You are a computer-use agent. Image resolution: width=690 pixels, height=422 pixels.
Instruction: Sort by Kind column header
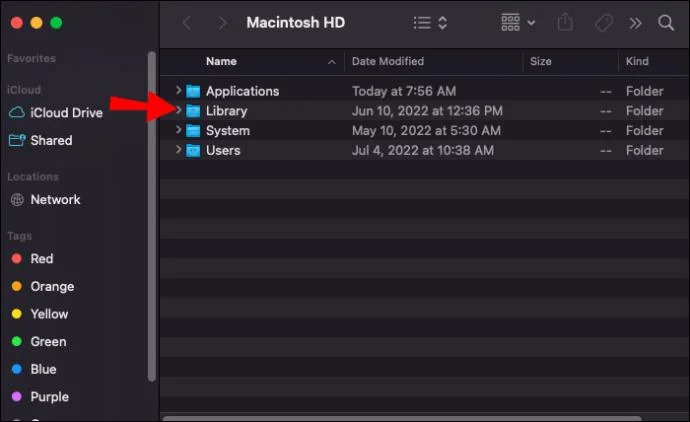click(637, 61)
